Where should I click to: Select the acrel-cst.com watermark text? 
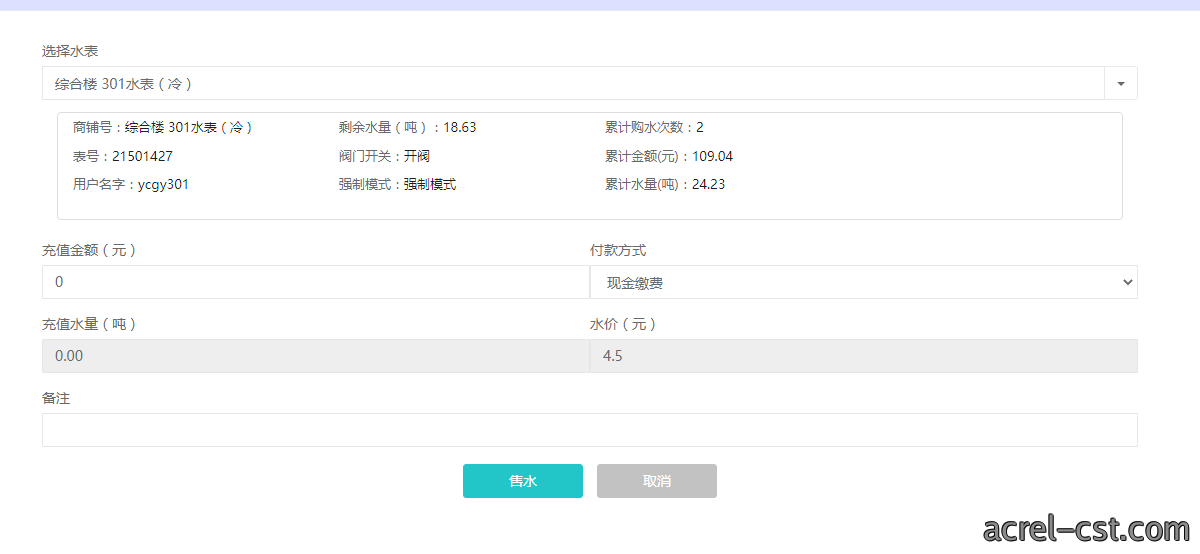1086,528
